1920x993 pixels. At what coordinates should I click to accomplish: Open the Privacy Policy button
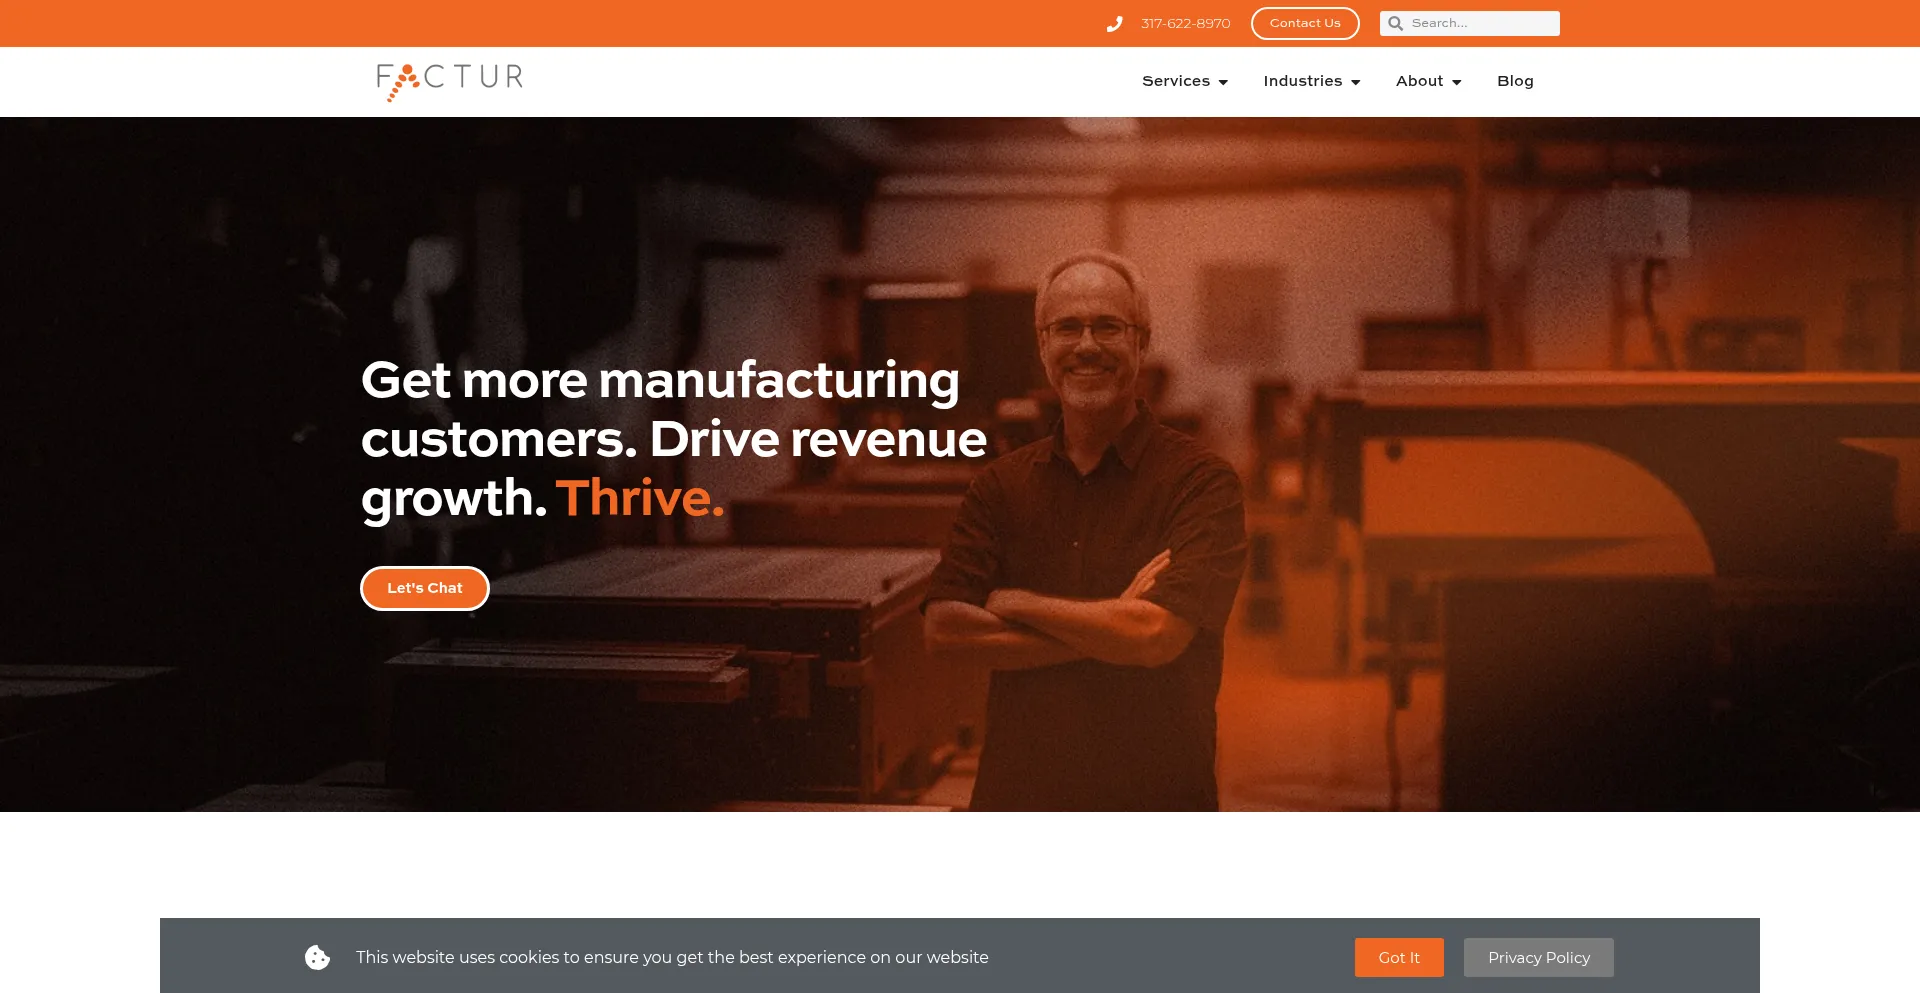pyautogui.click(x=1539, y=957)
